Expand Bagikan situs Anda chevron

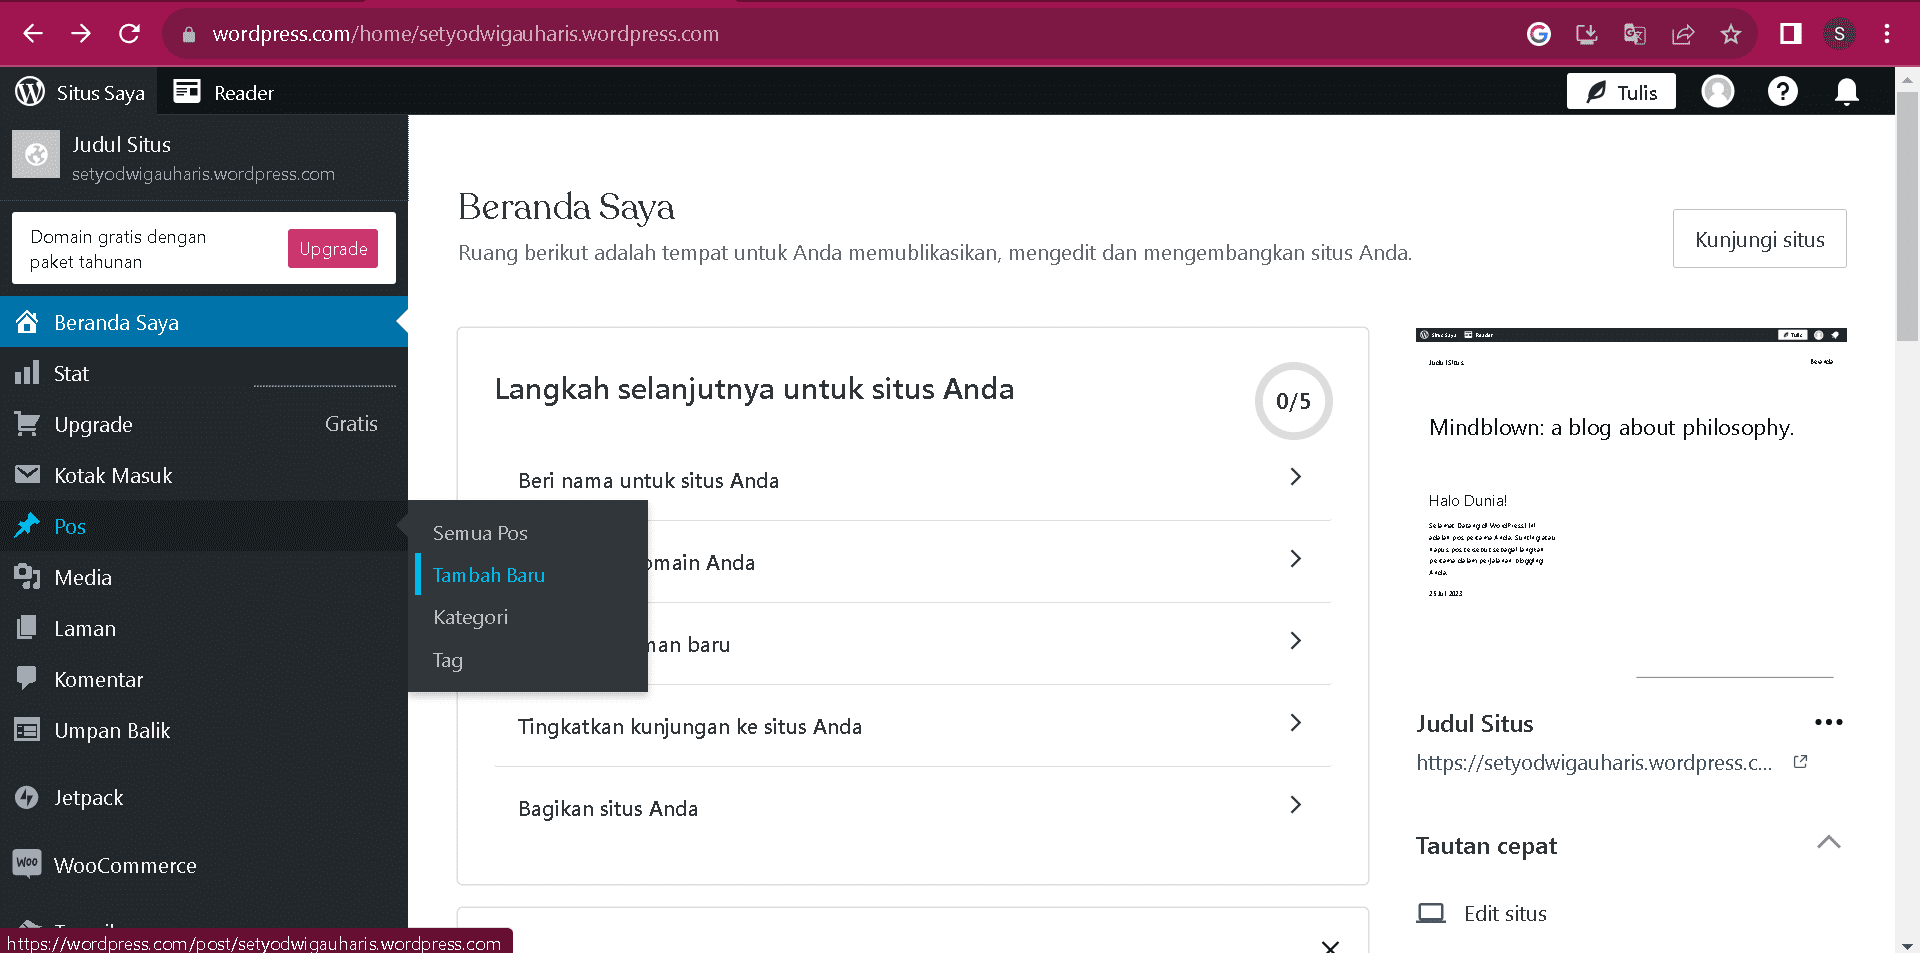pos(1295,805)
